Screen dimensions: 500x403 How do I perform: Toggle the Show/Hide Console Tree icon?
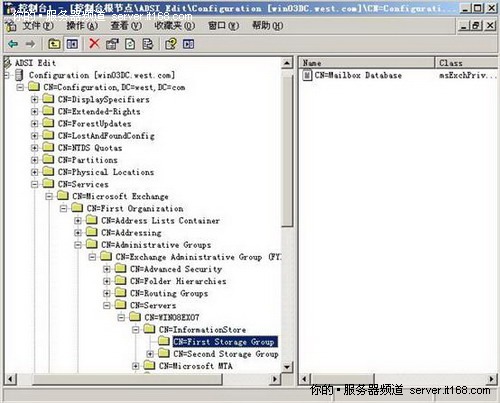(72, 44)
